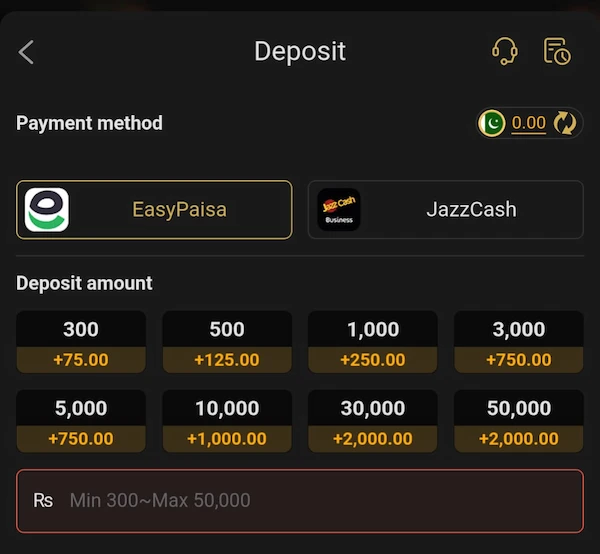Click the Rs amount input field
Image resolution: width=600 pixels, height=554 pixels.
tap(300, 501)
